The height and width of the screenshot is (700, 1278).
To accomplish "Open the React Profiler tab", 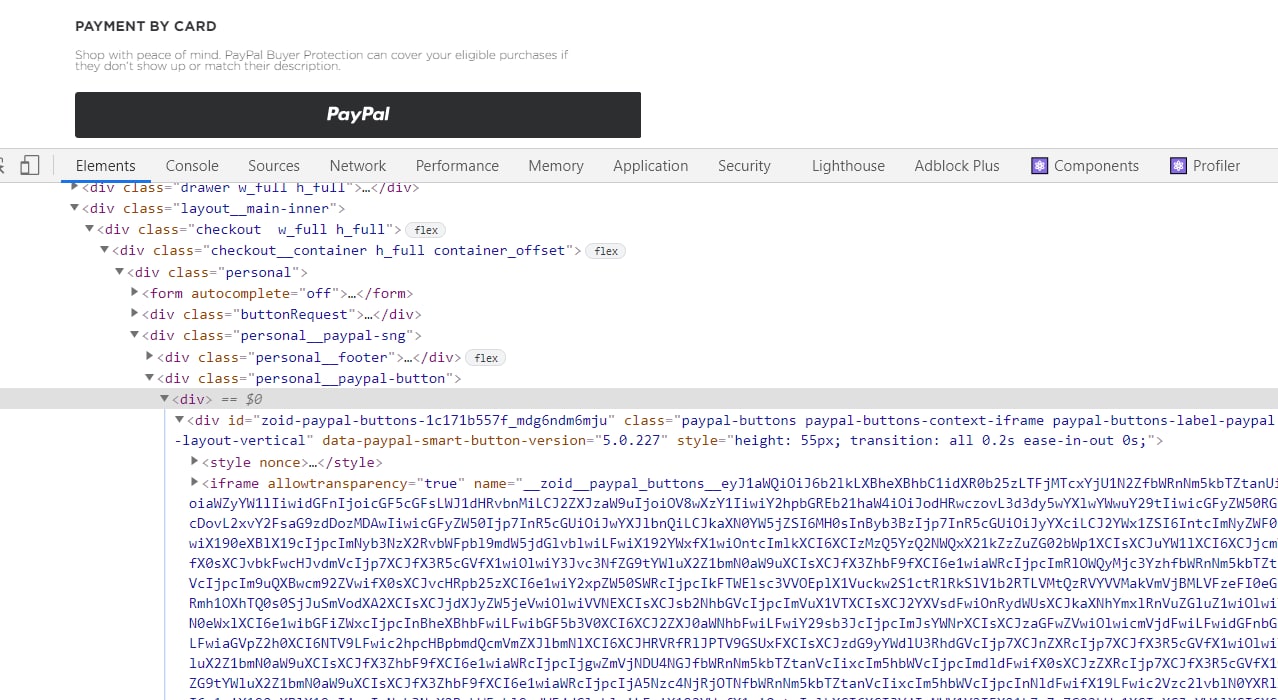I will pyautogui.click(x=1206, y=166).
